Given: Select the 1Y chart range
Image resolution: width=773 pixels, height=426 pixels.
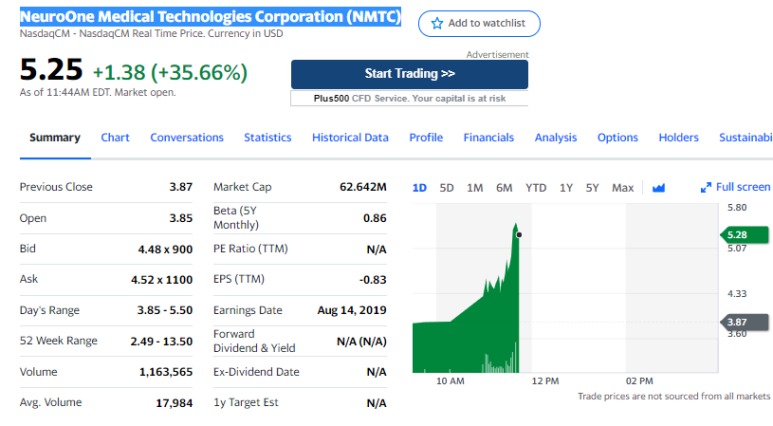Looking at the screenshot, I should coord(566,188).
